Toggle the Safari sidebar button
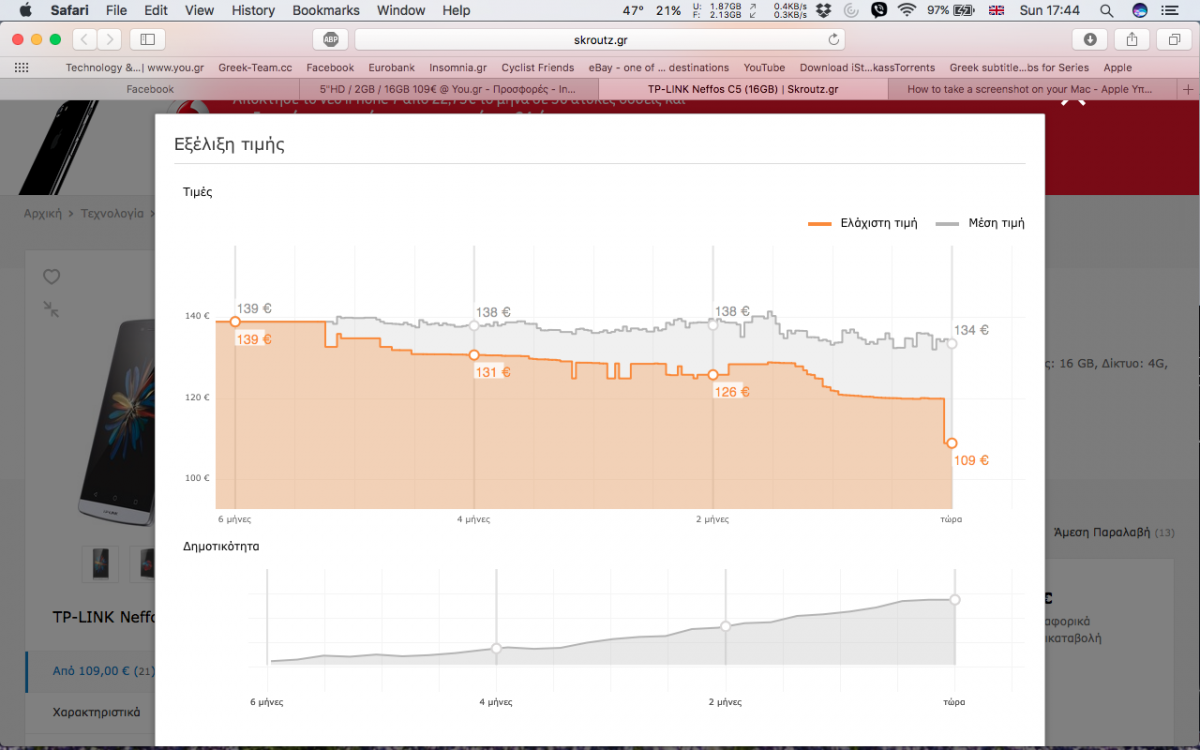This screenshot has width=1200, height=750. tap(147, 39)
